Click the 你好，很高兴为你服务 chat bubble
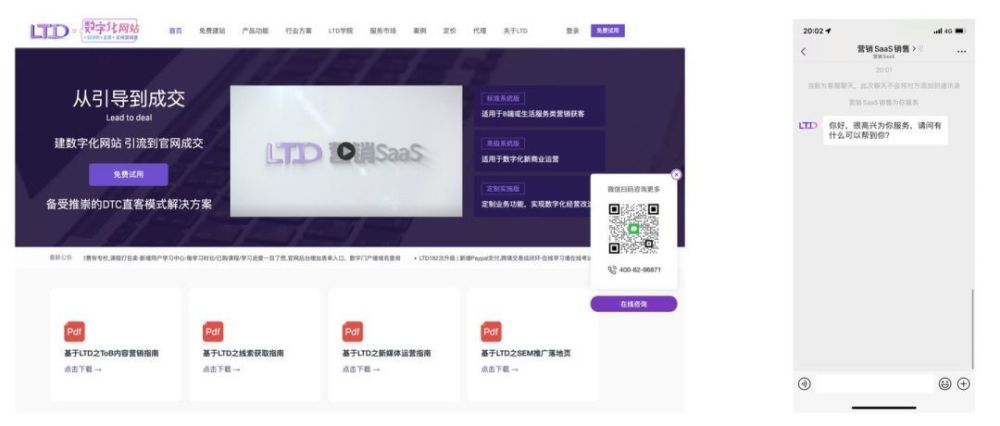 point(885,131)
